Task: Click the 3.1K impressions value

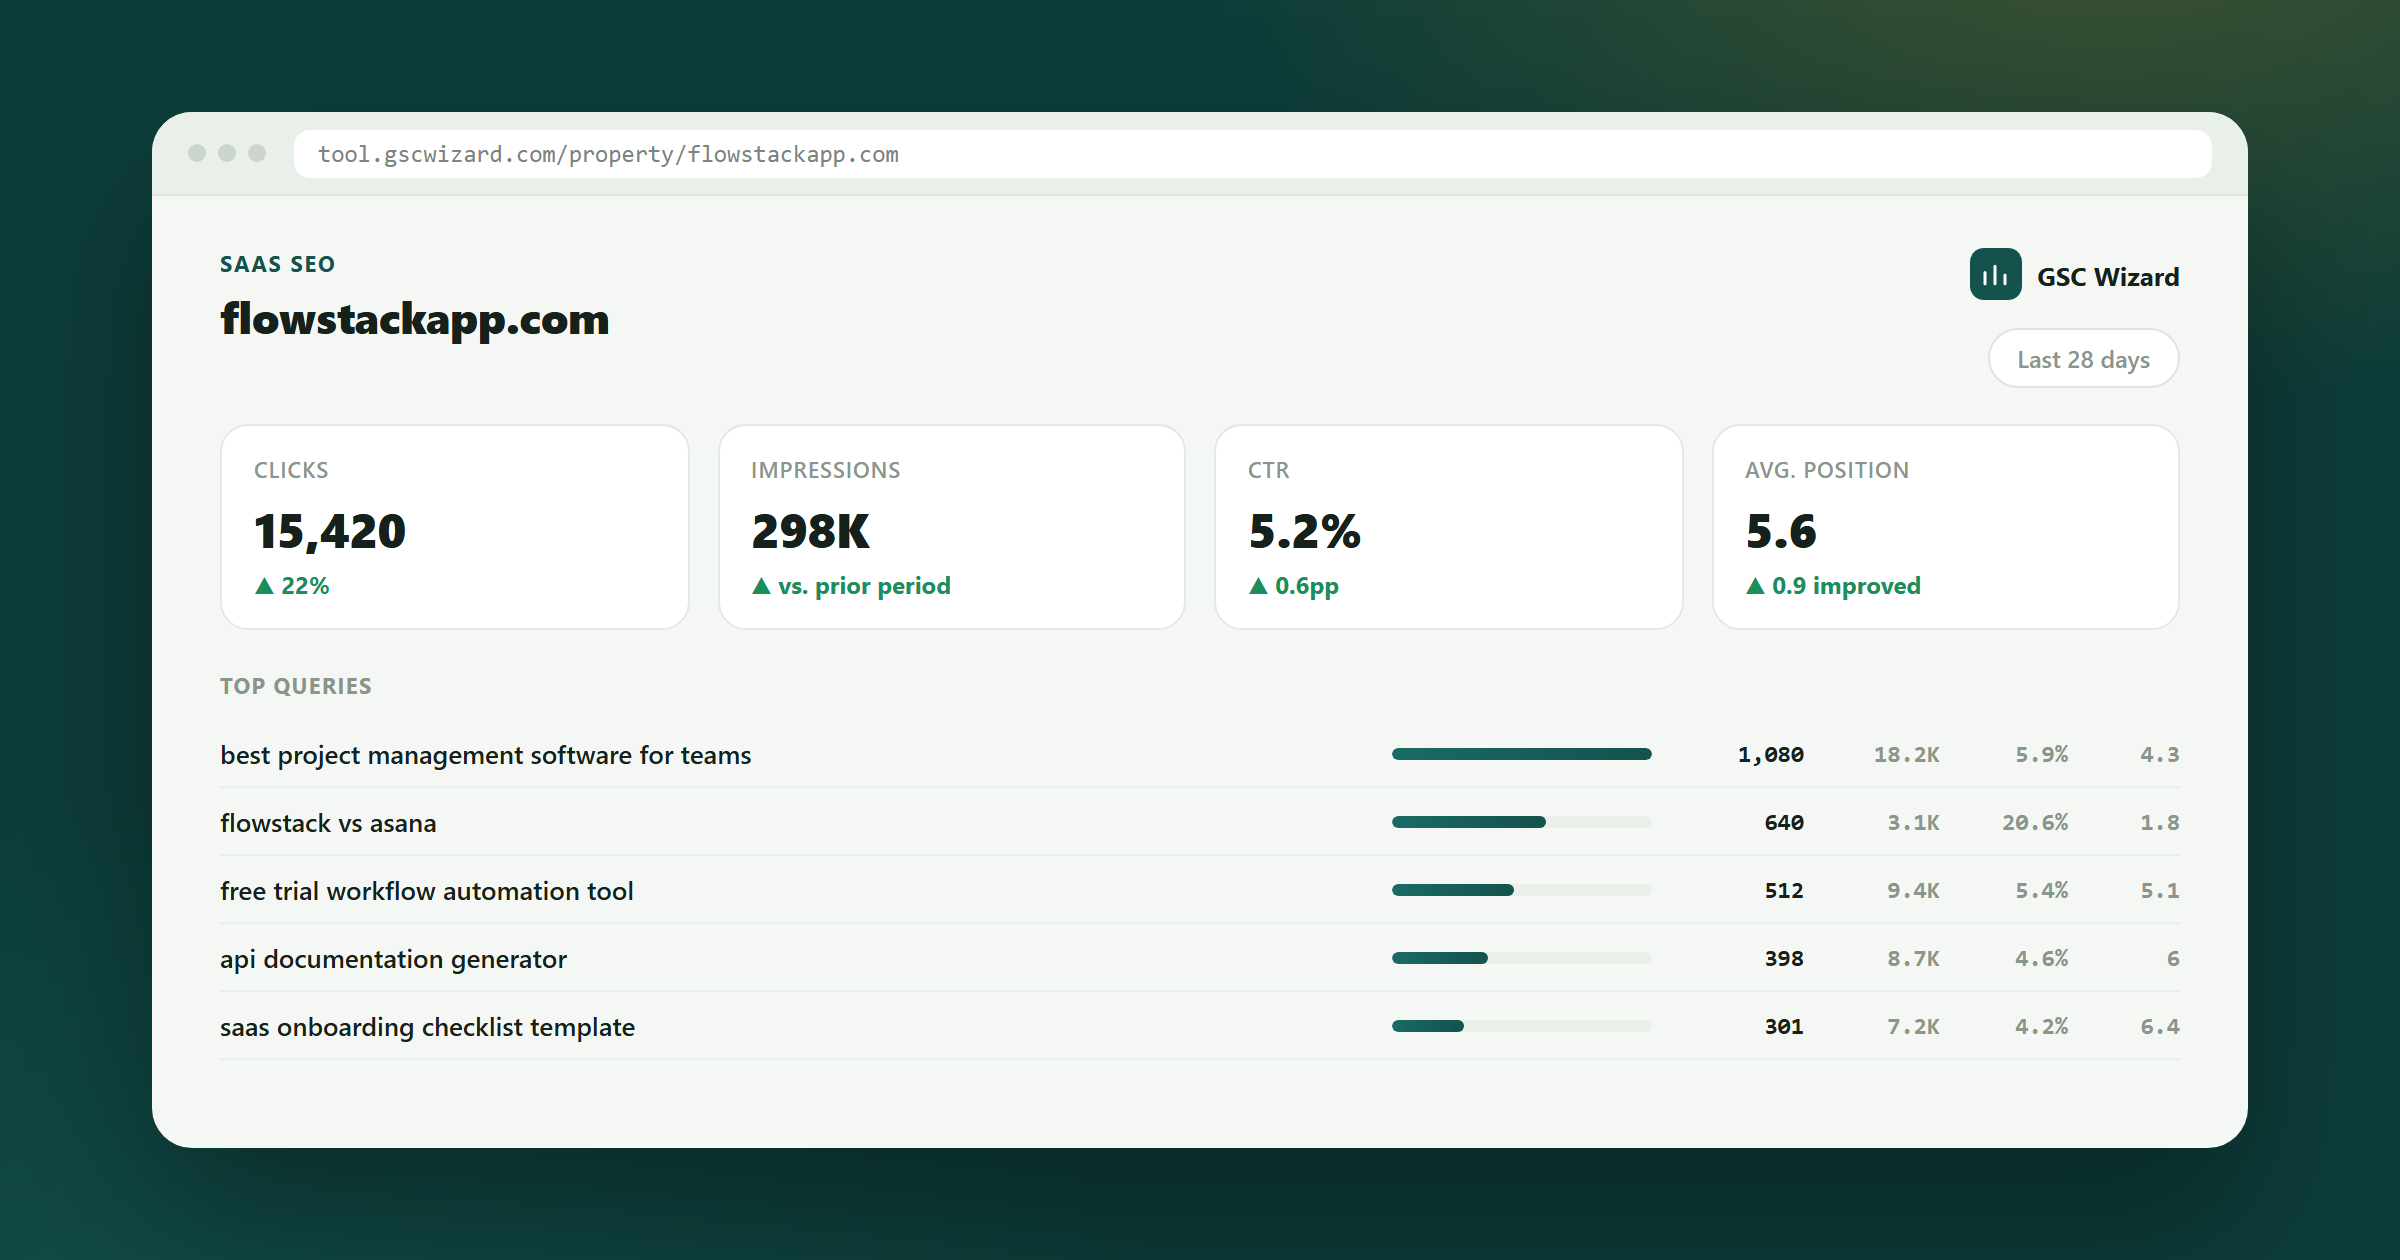Action: (x=1913, y=823)
